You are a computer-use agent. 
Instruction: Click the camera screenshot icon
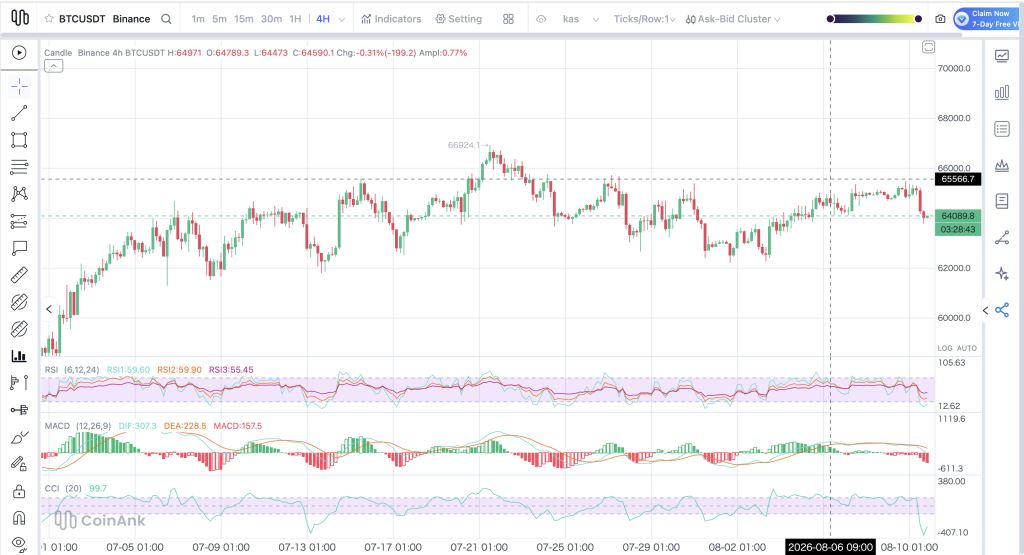[x=940, y=19]
